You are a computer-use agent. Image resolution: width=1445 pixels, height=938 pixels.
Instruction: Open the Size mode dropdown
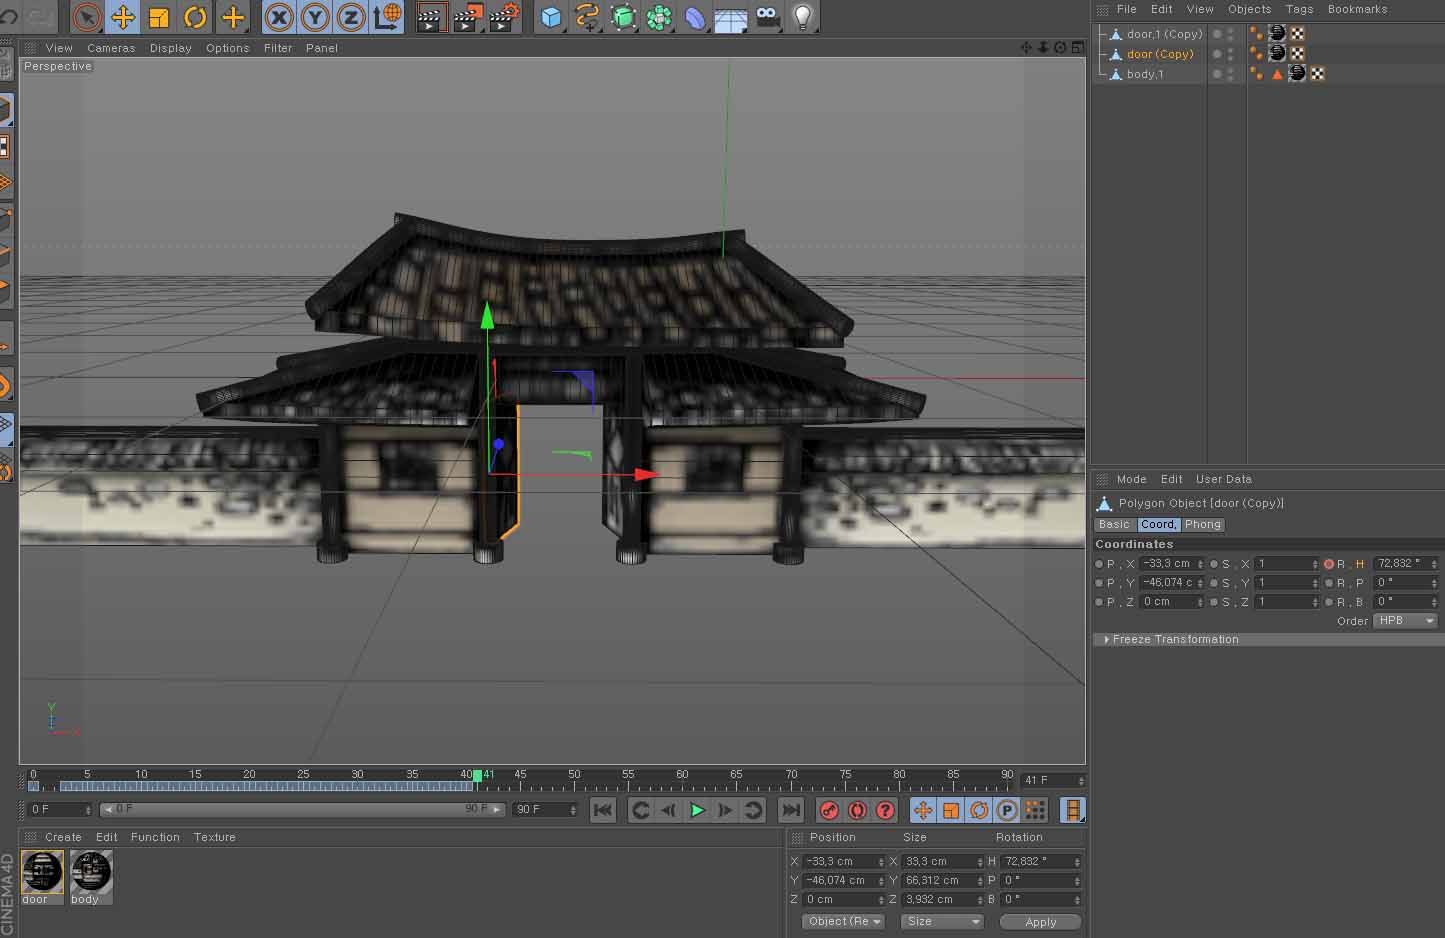click(942, 922)
